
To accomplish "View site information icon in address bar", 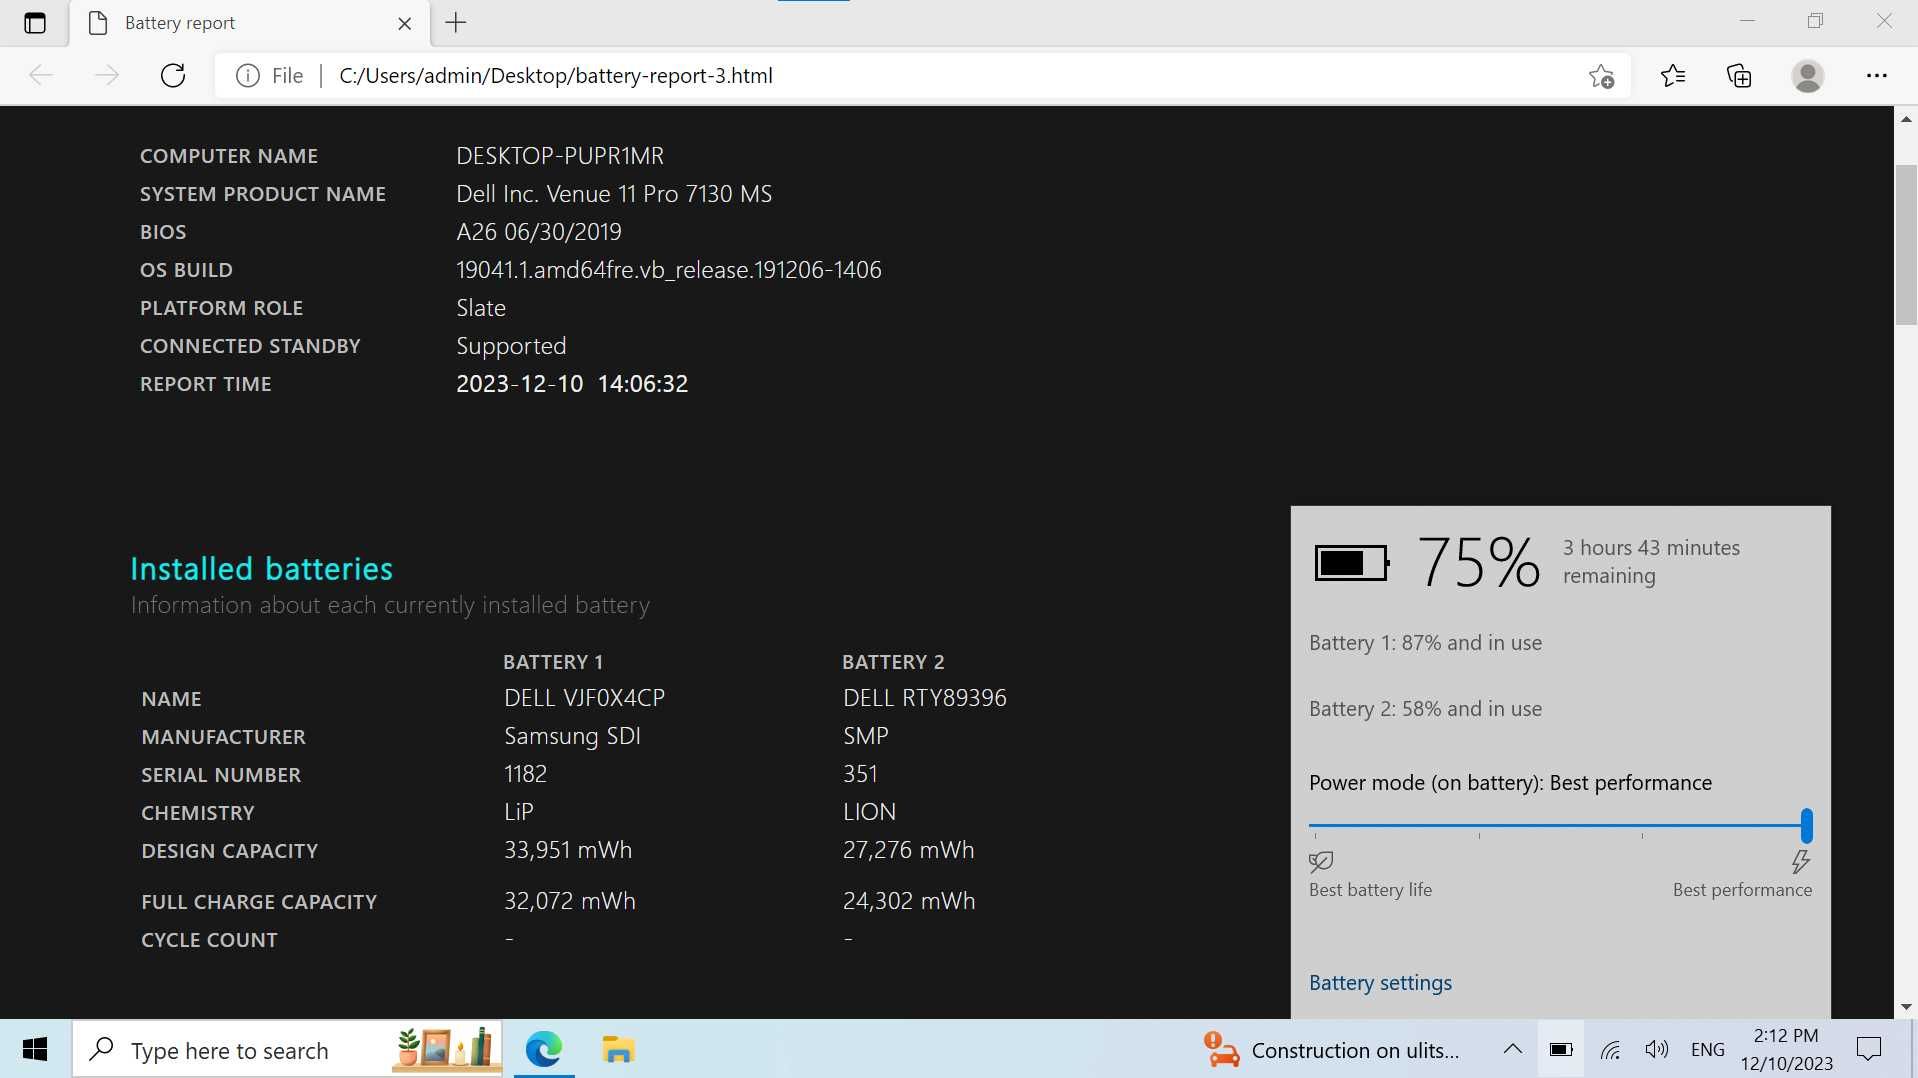I will point(247,76).
